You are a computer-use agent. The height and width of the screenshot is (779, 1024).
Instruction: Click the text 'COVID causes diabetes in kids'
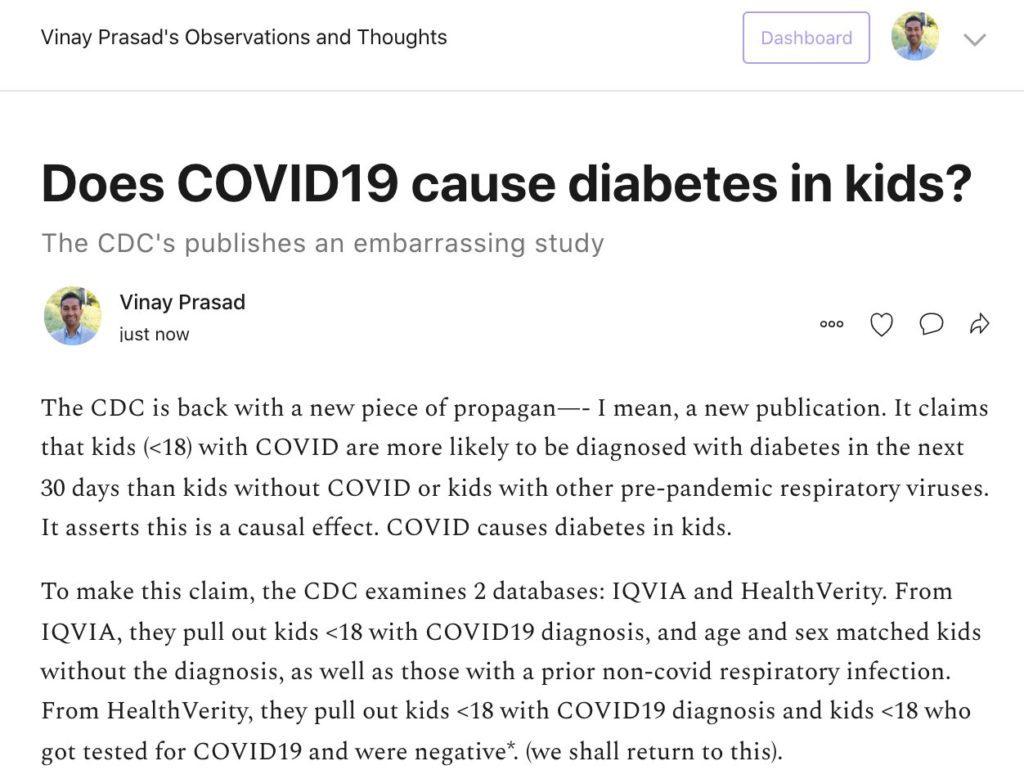(x=557, y=528)
